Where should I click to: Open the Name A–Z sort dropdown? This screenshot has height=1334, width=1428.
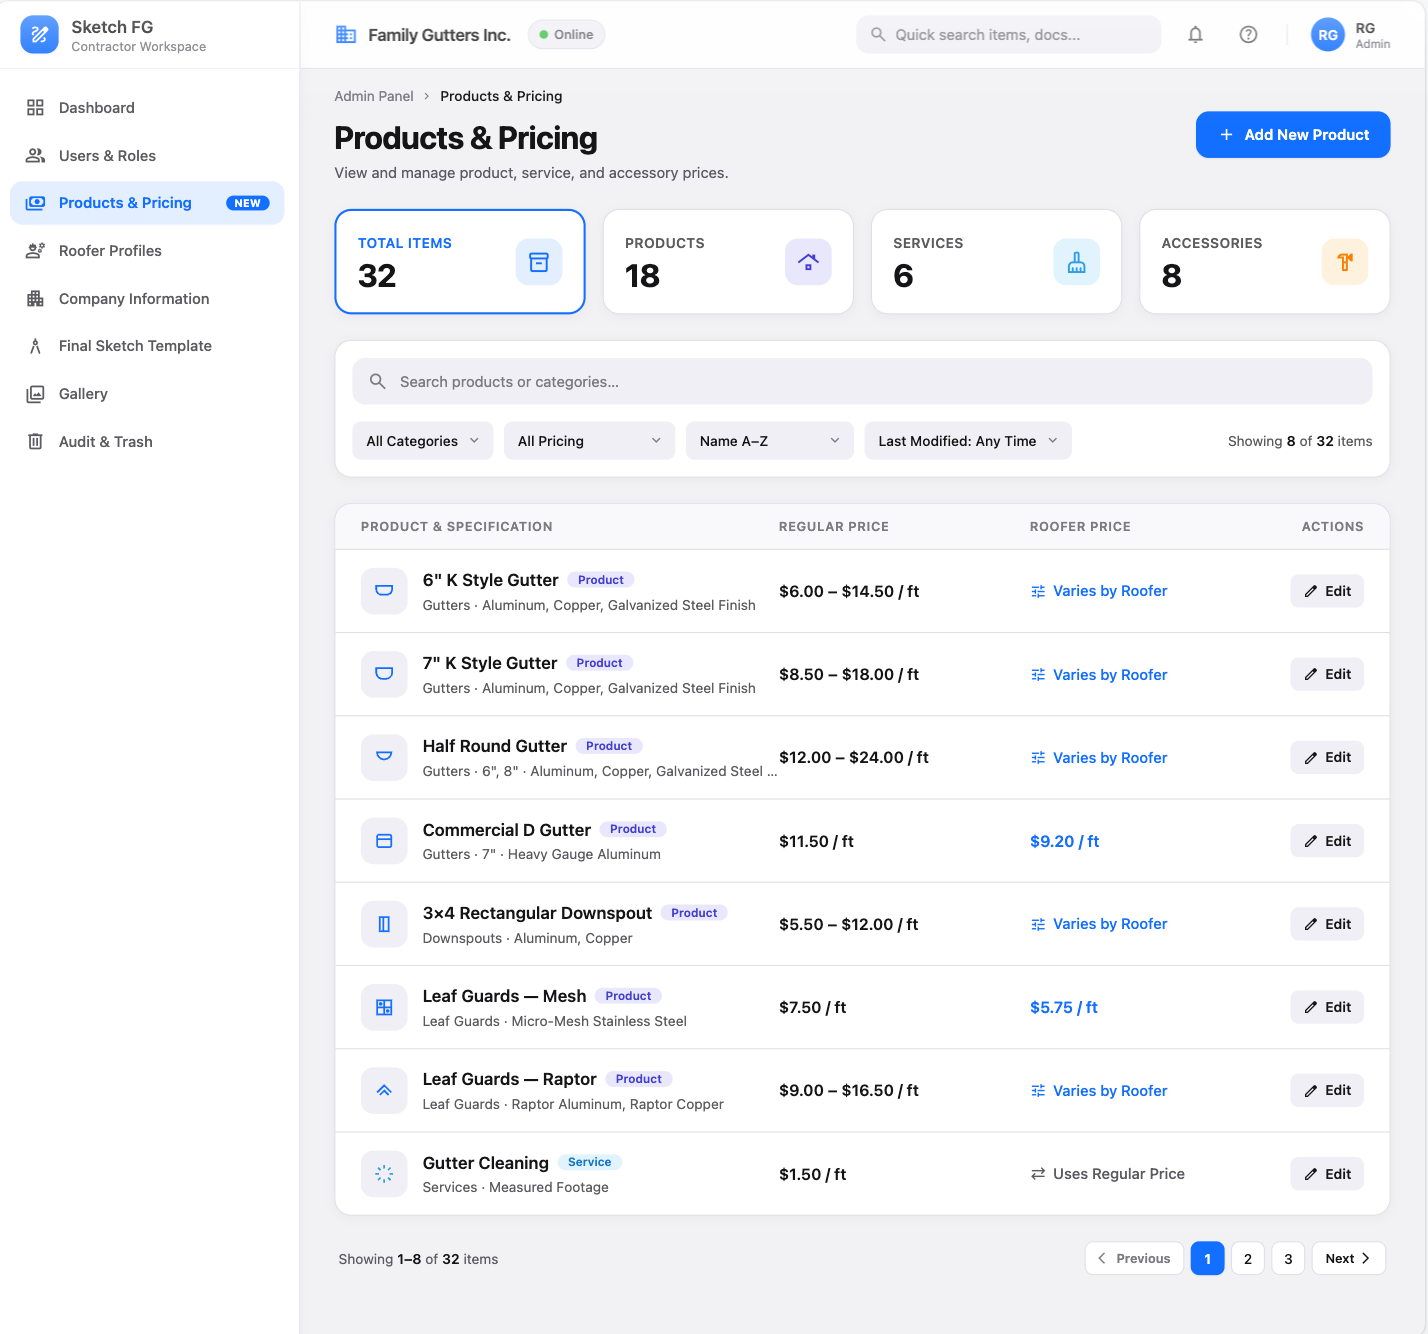[x=769, y=441]
